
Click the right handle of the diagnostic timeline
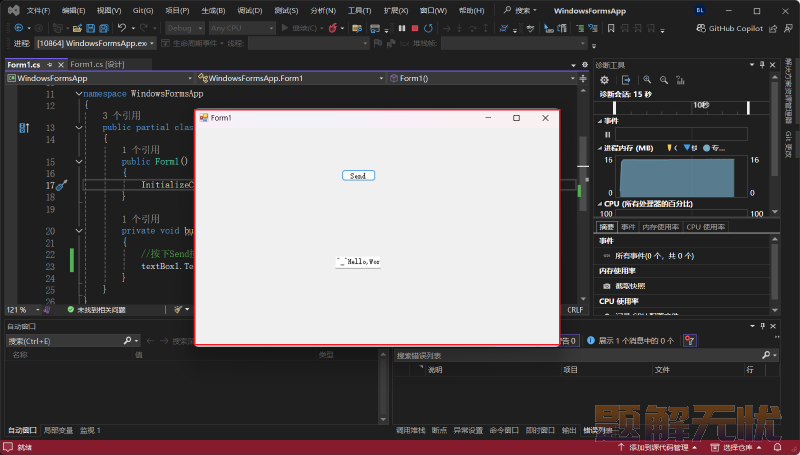tap(748, 108)
